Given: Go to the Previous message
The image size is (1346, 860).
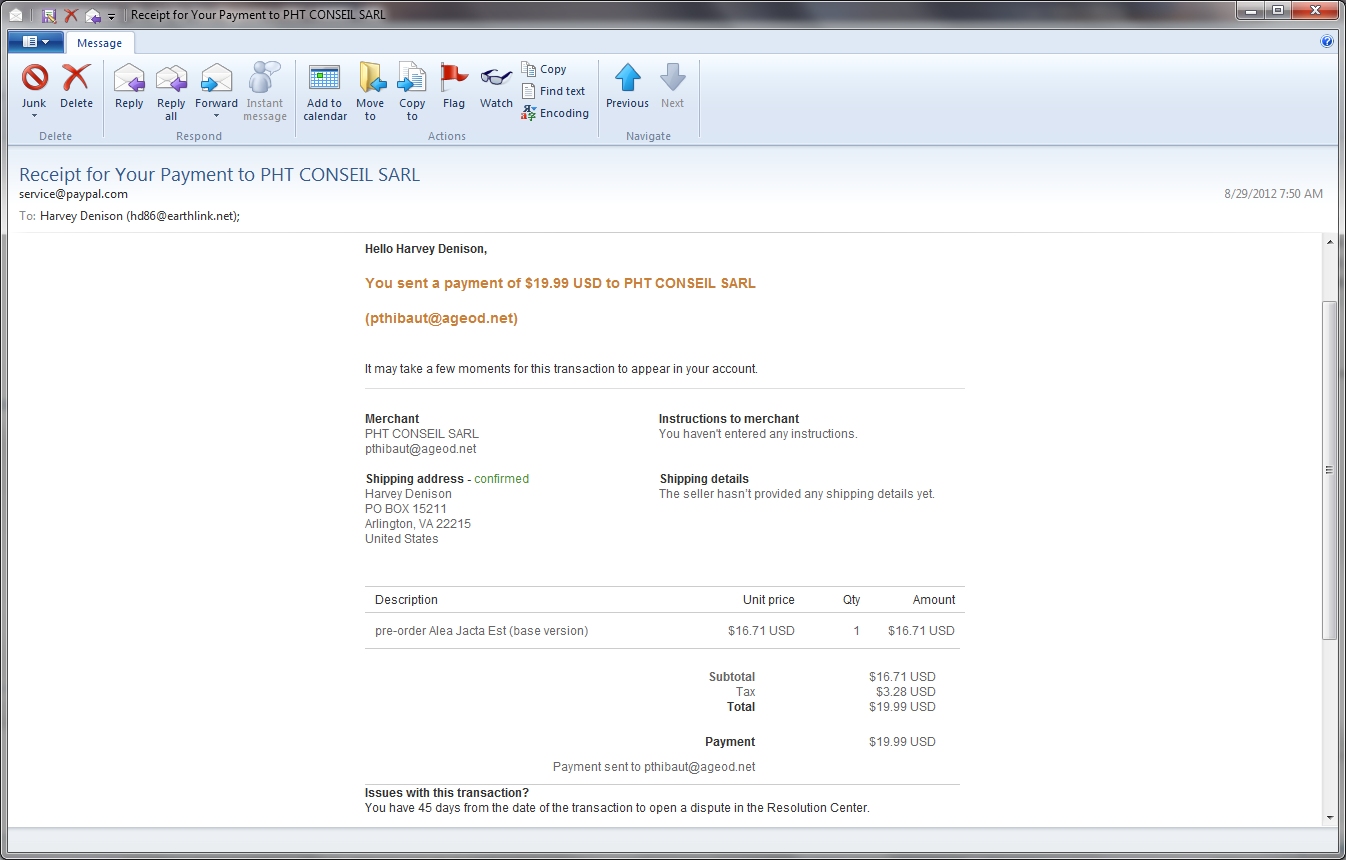Looking at the screenshot, I should pos(627,86).
